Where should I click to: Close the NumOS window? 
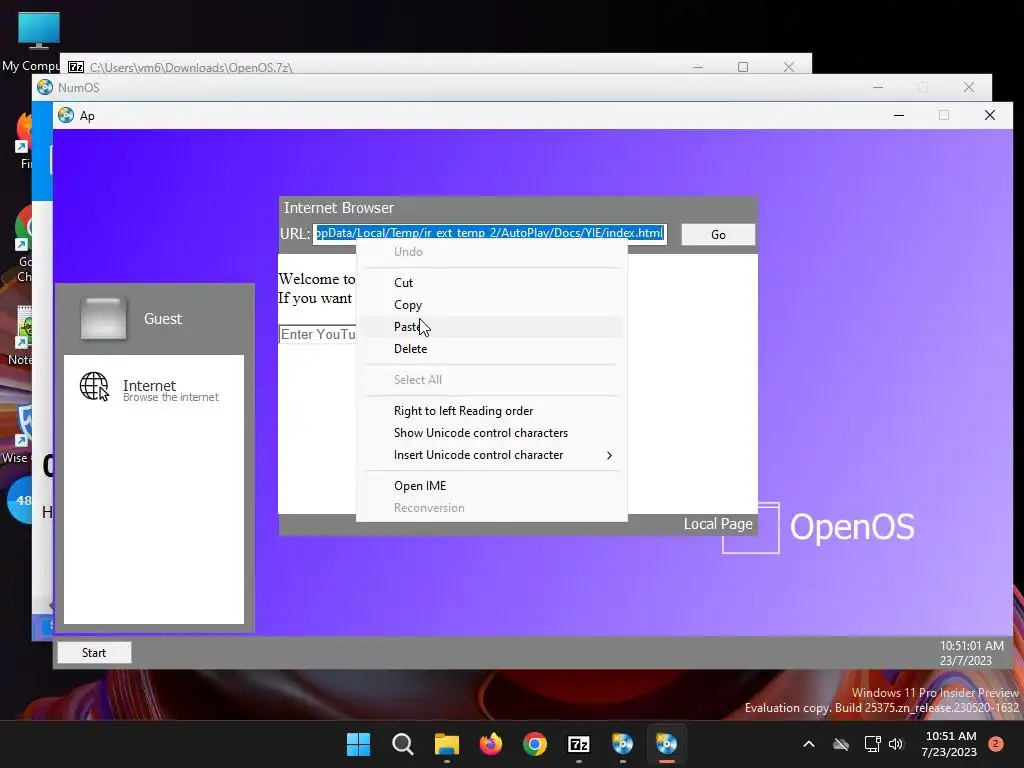coord(969,87)
